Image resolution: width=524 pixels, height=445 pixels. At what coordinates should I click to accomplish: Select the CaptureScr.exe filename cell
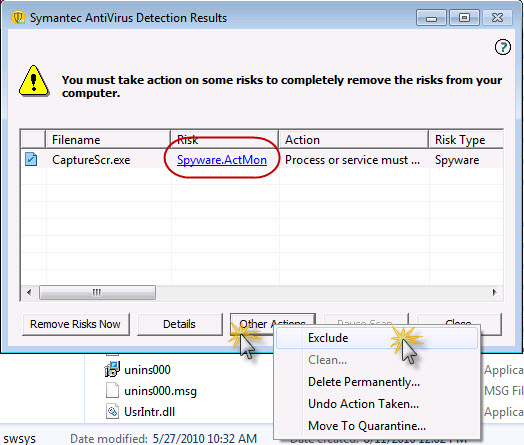[91, 160]
